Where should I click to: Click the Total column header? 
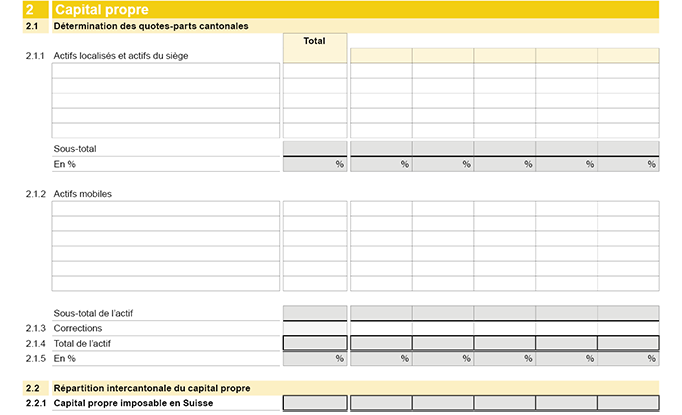pyautogui.click(x=315, y=42)
